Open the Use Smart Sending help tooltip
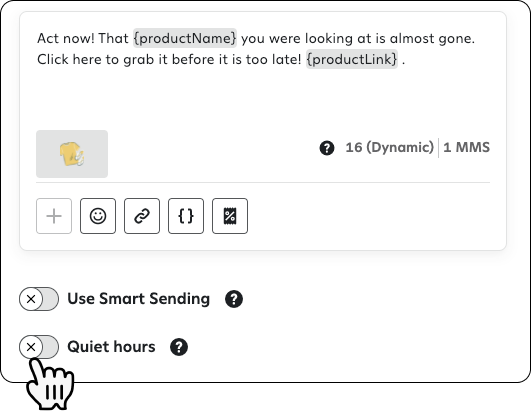Viewport: 531px width, 413px height. [234, 299]
